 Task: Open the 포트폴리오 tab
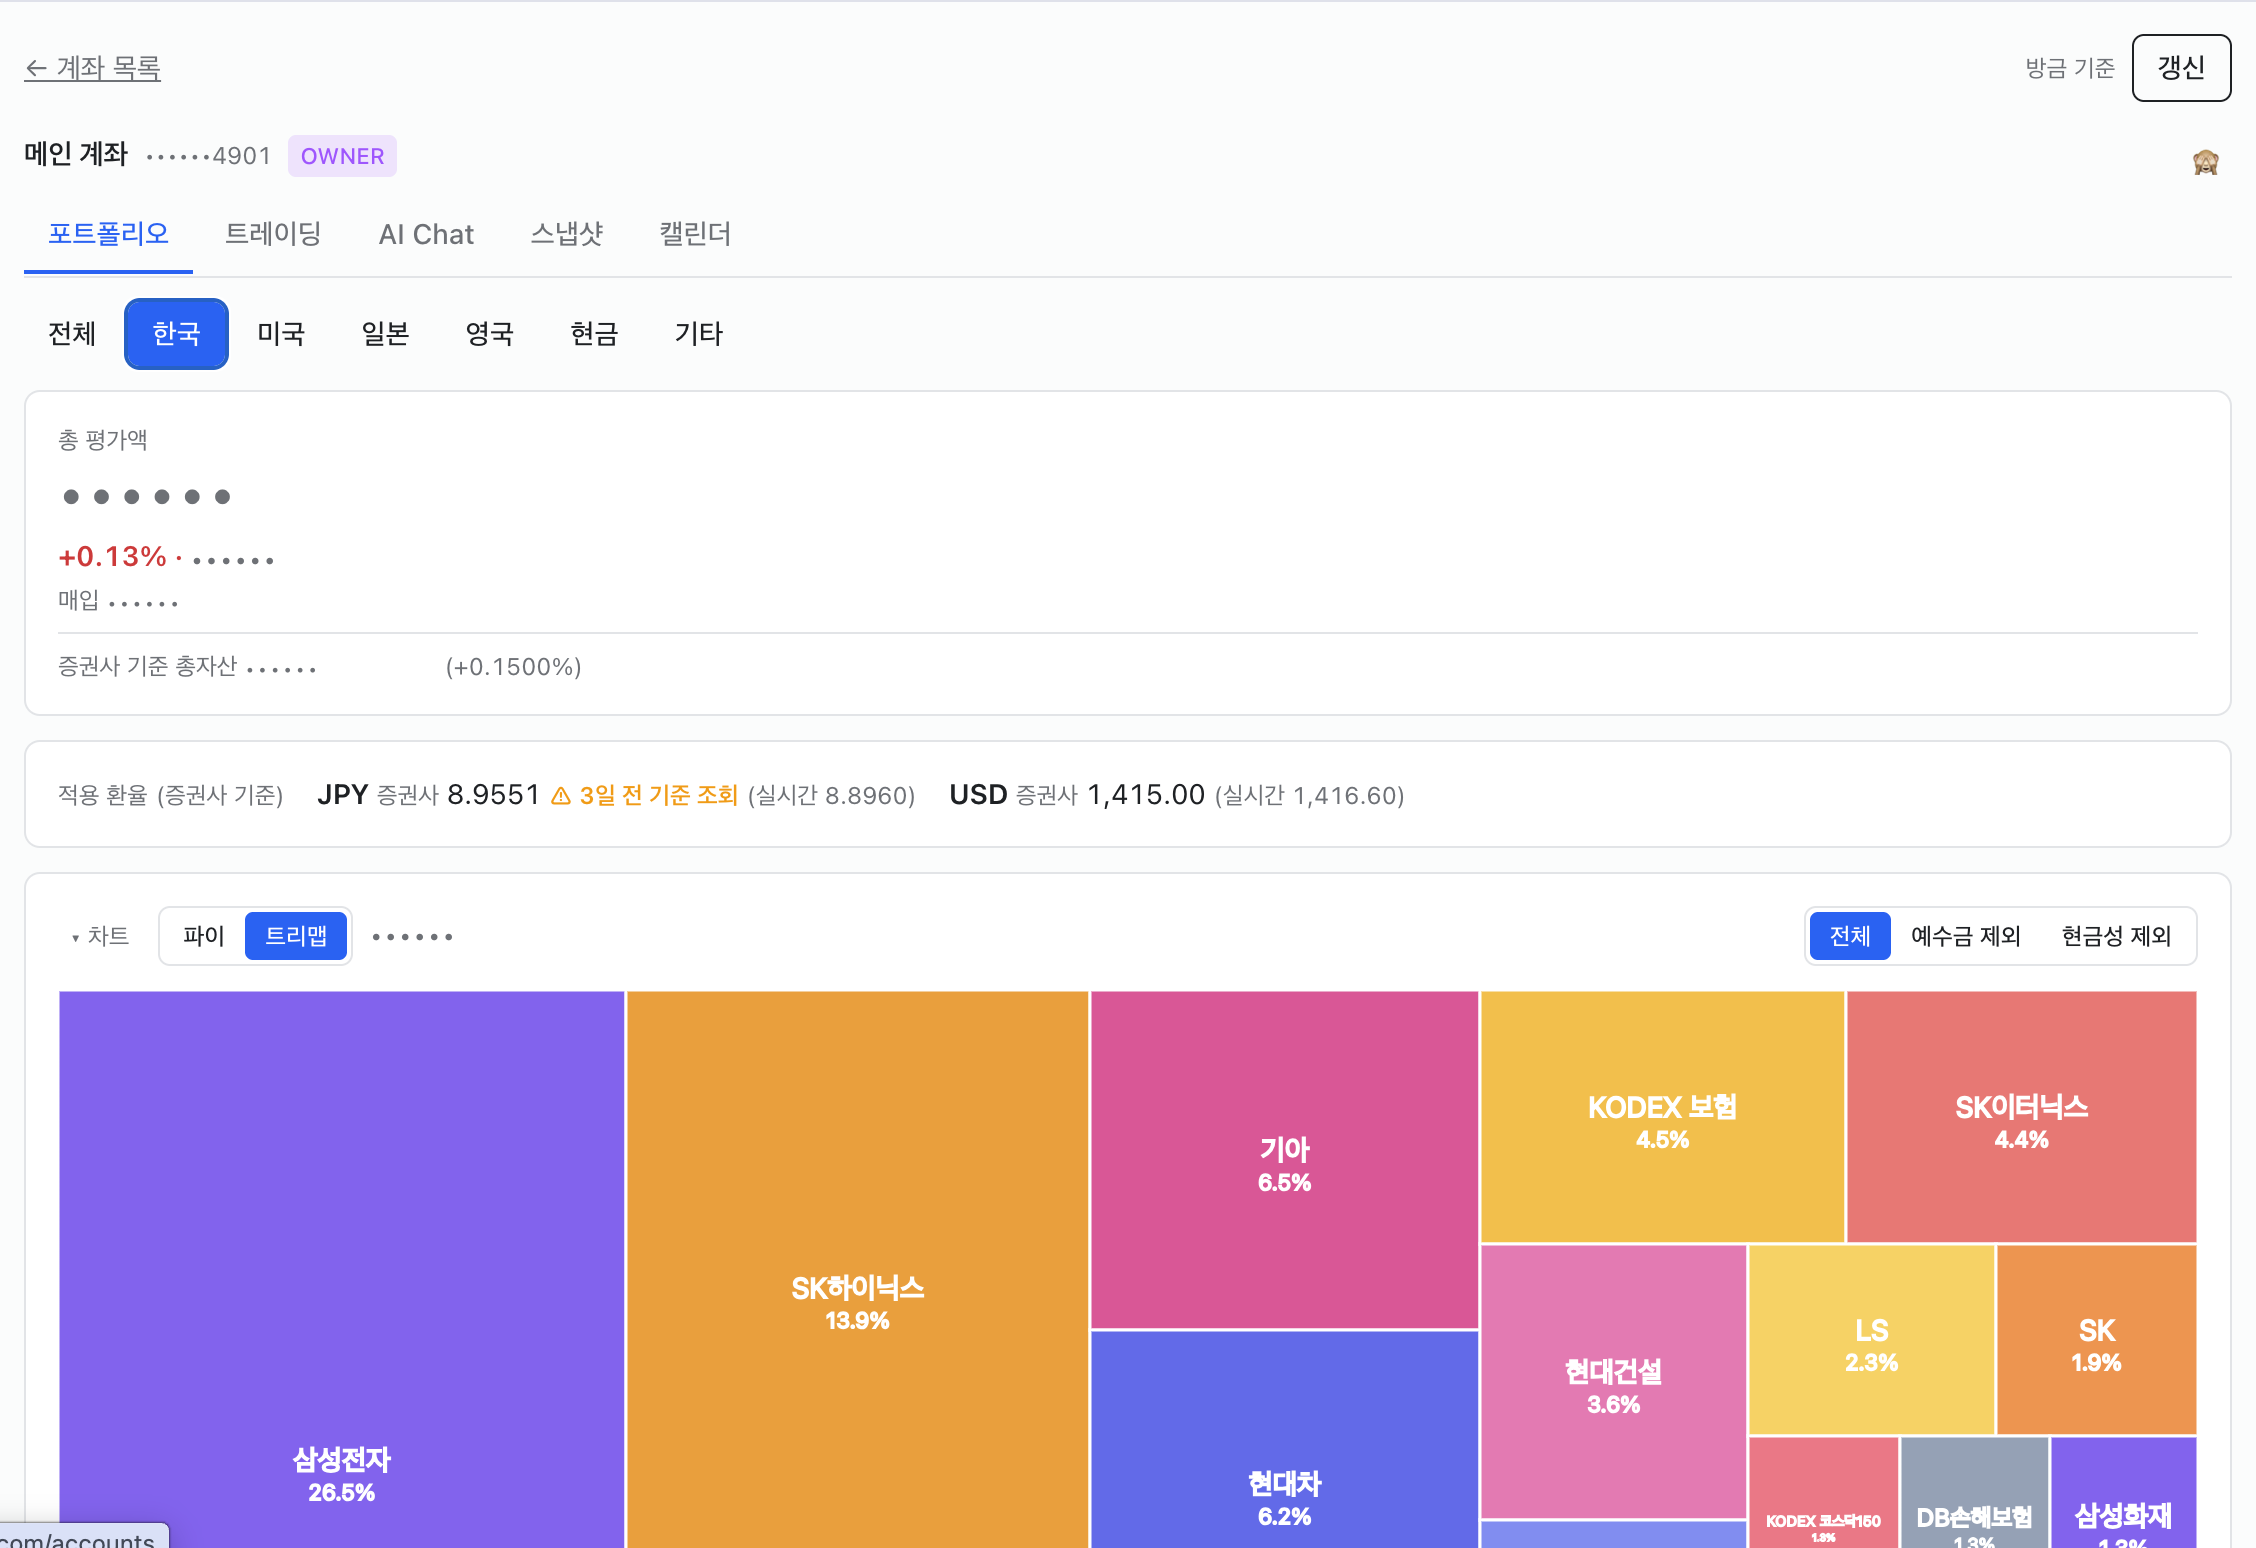tap(108, 234)
